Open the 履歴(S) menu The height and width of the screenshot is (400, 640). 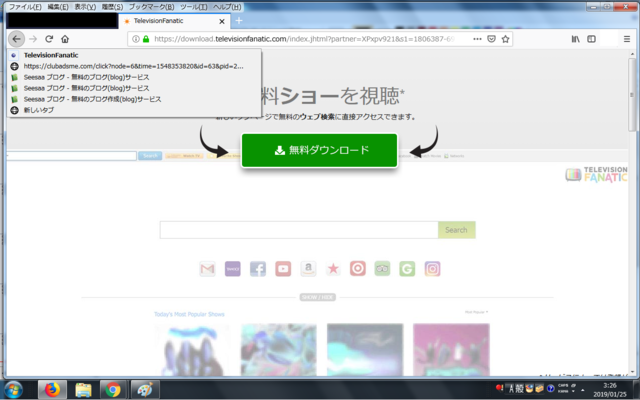[x=112, y=7]
